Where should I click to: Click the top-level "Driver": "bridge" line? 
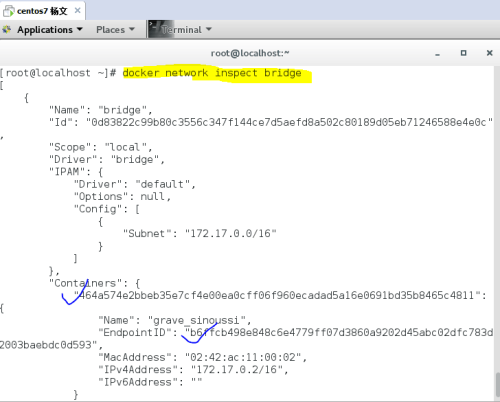(x=107, y=159)
